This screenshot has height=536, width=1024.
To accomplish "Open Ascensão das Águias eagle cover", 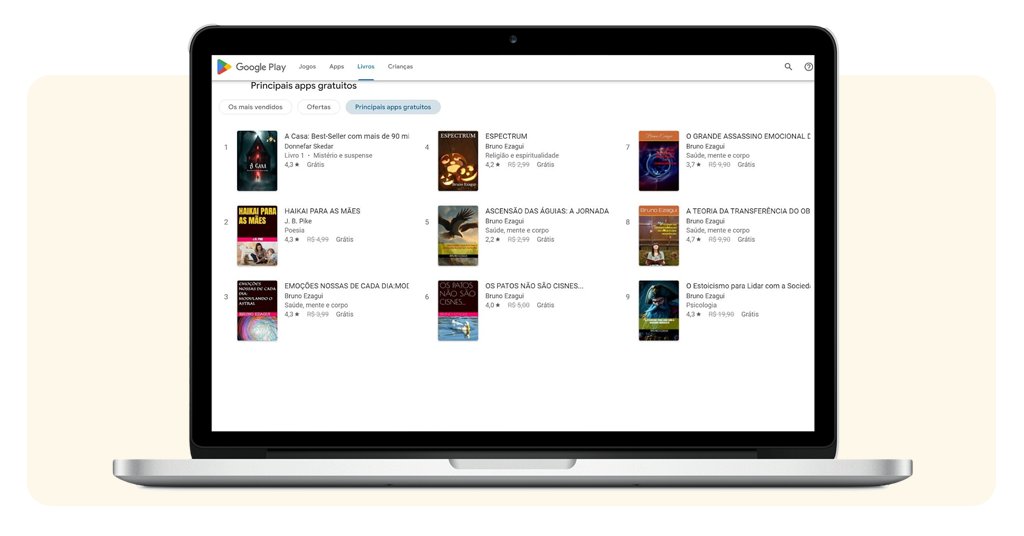I will pyautogui.click(x=458, y=236).
